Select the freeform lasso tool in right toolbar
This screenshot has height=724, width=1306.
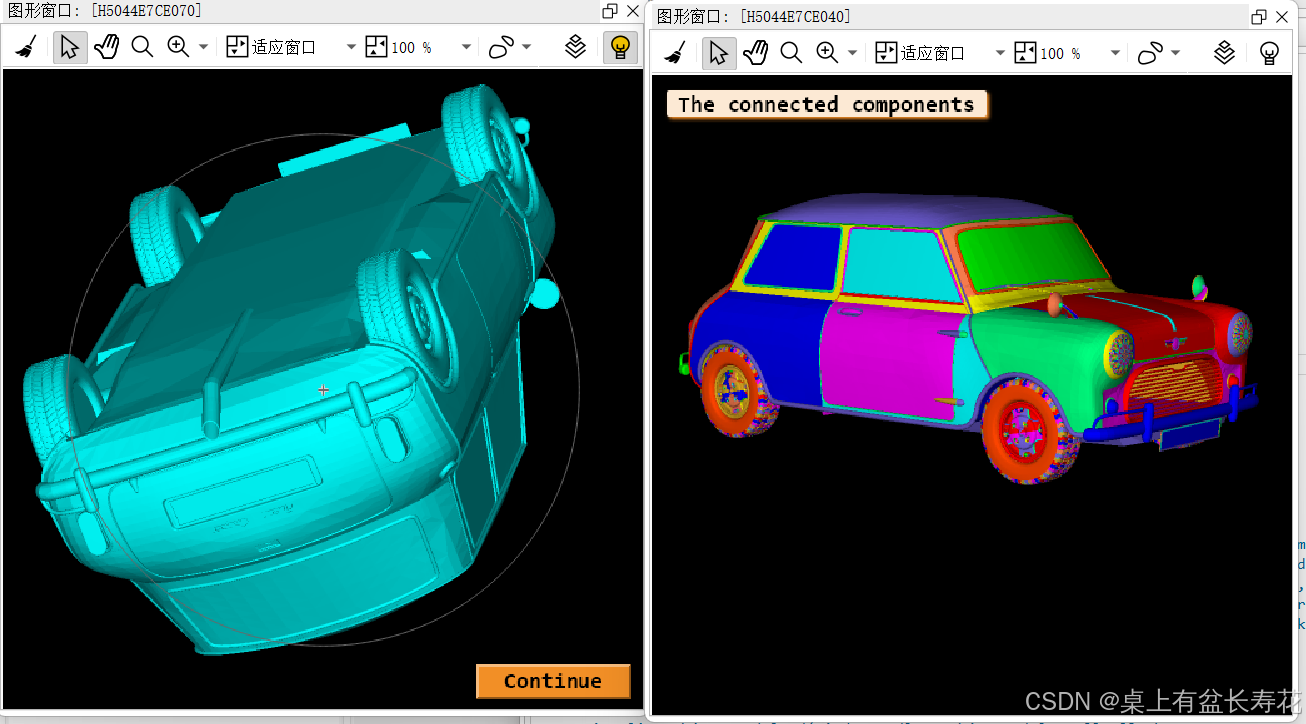[1150, 52]
